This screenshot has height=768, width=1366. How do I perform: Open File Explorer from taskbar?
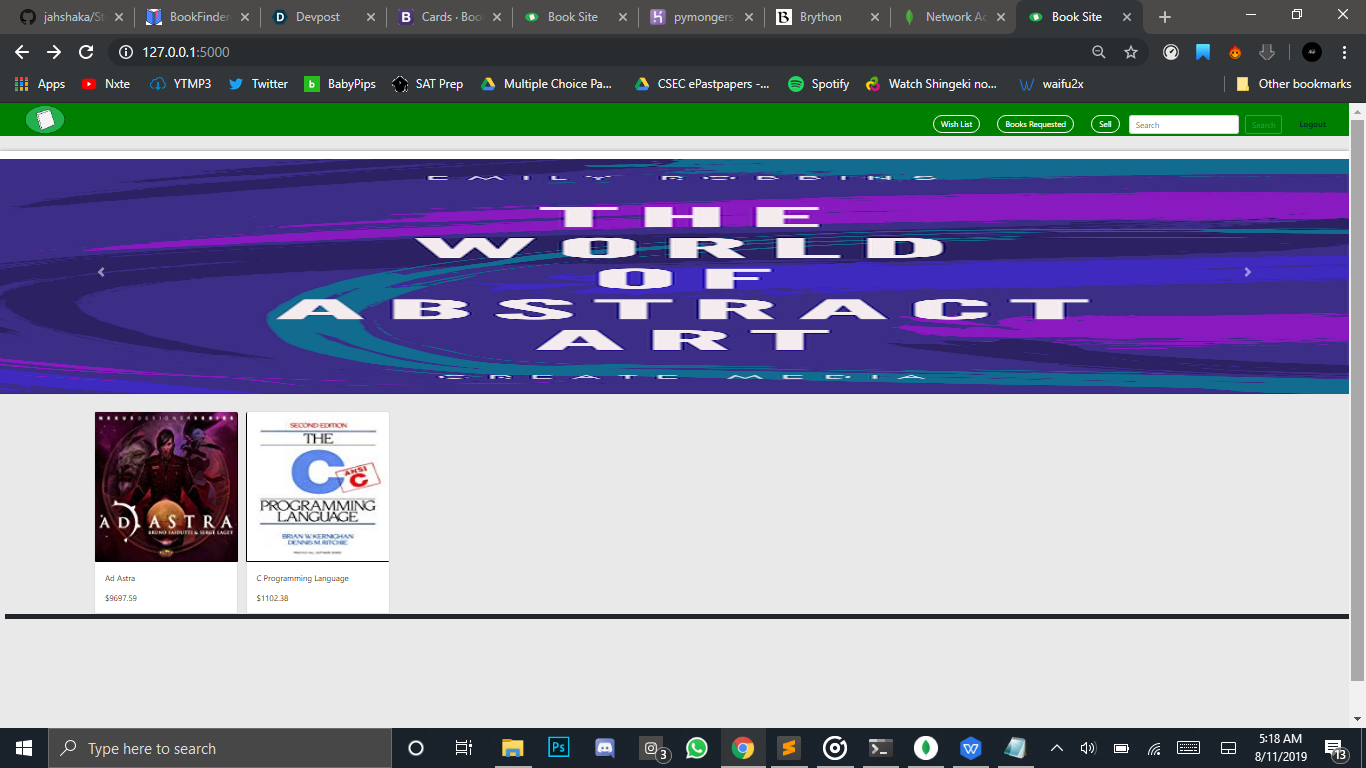point(512,748)
